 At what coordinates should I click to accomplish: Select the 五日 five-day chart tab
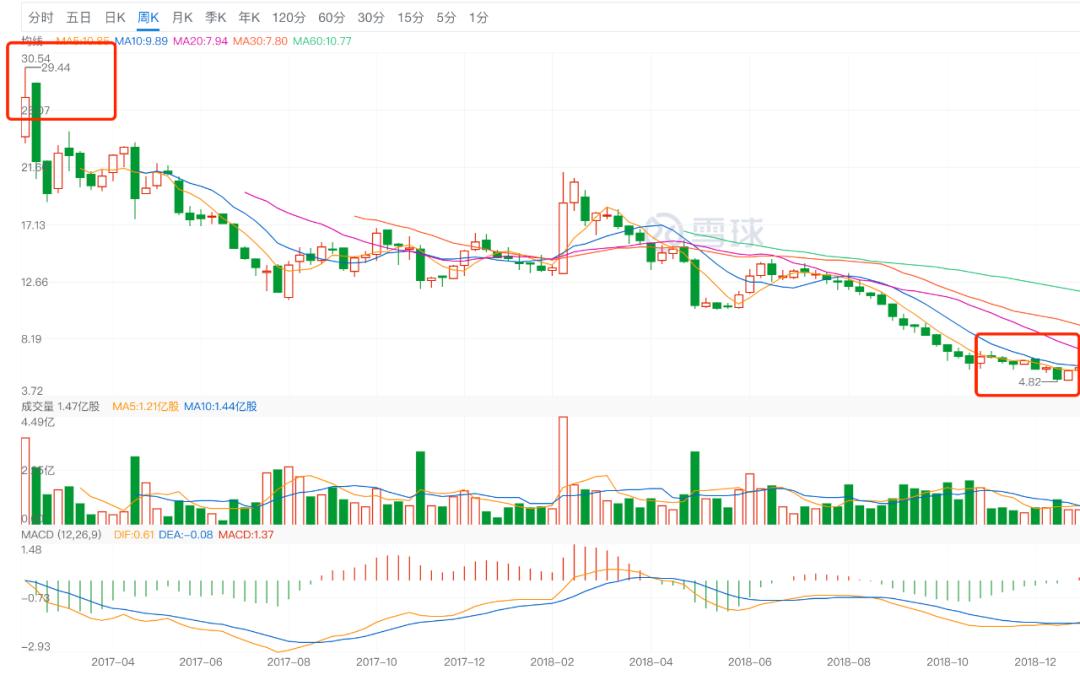(x=79, y=18)
